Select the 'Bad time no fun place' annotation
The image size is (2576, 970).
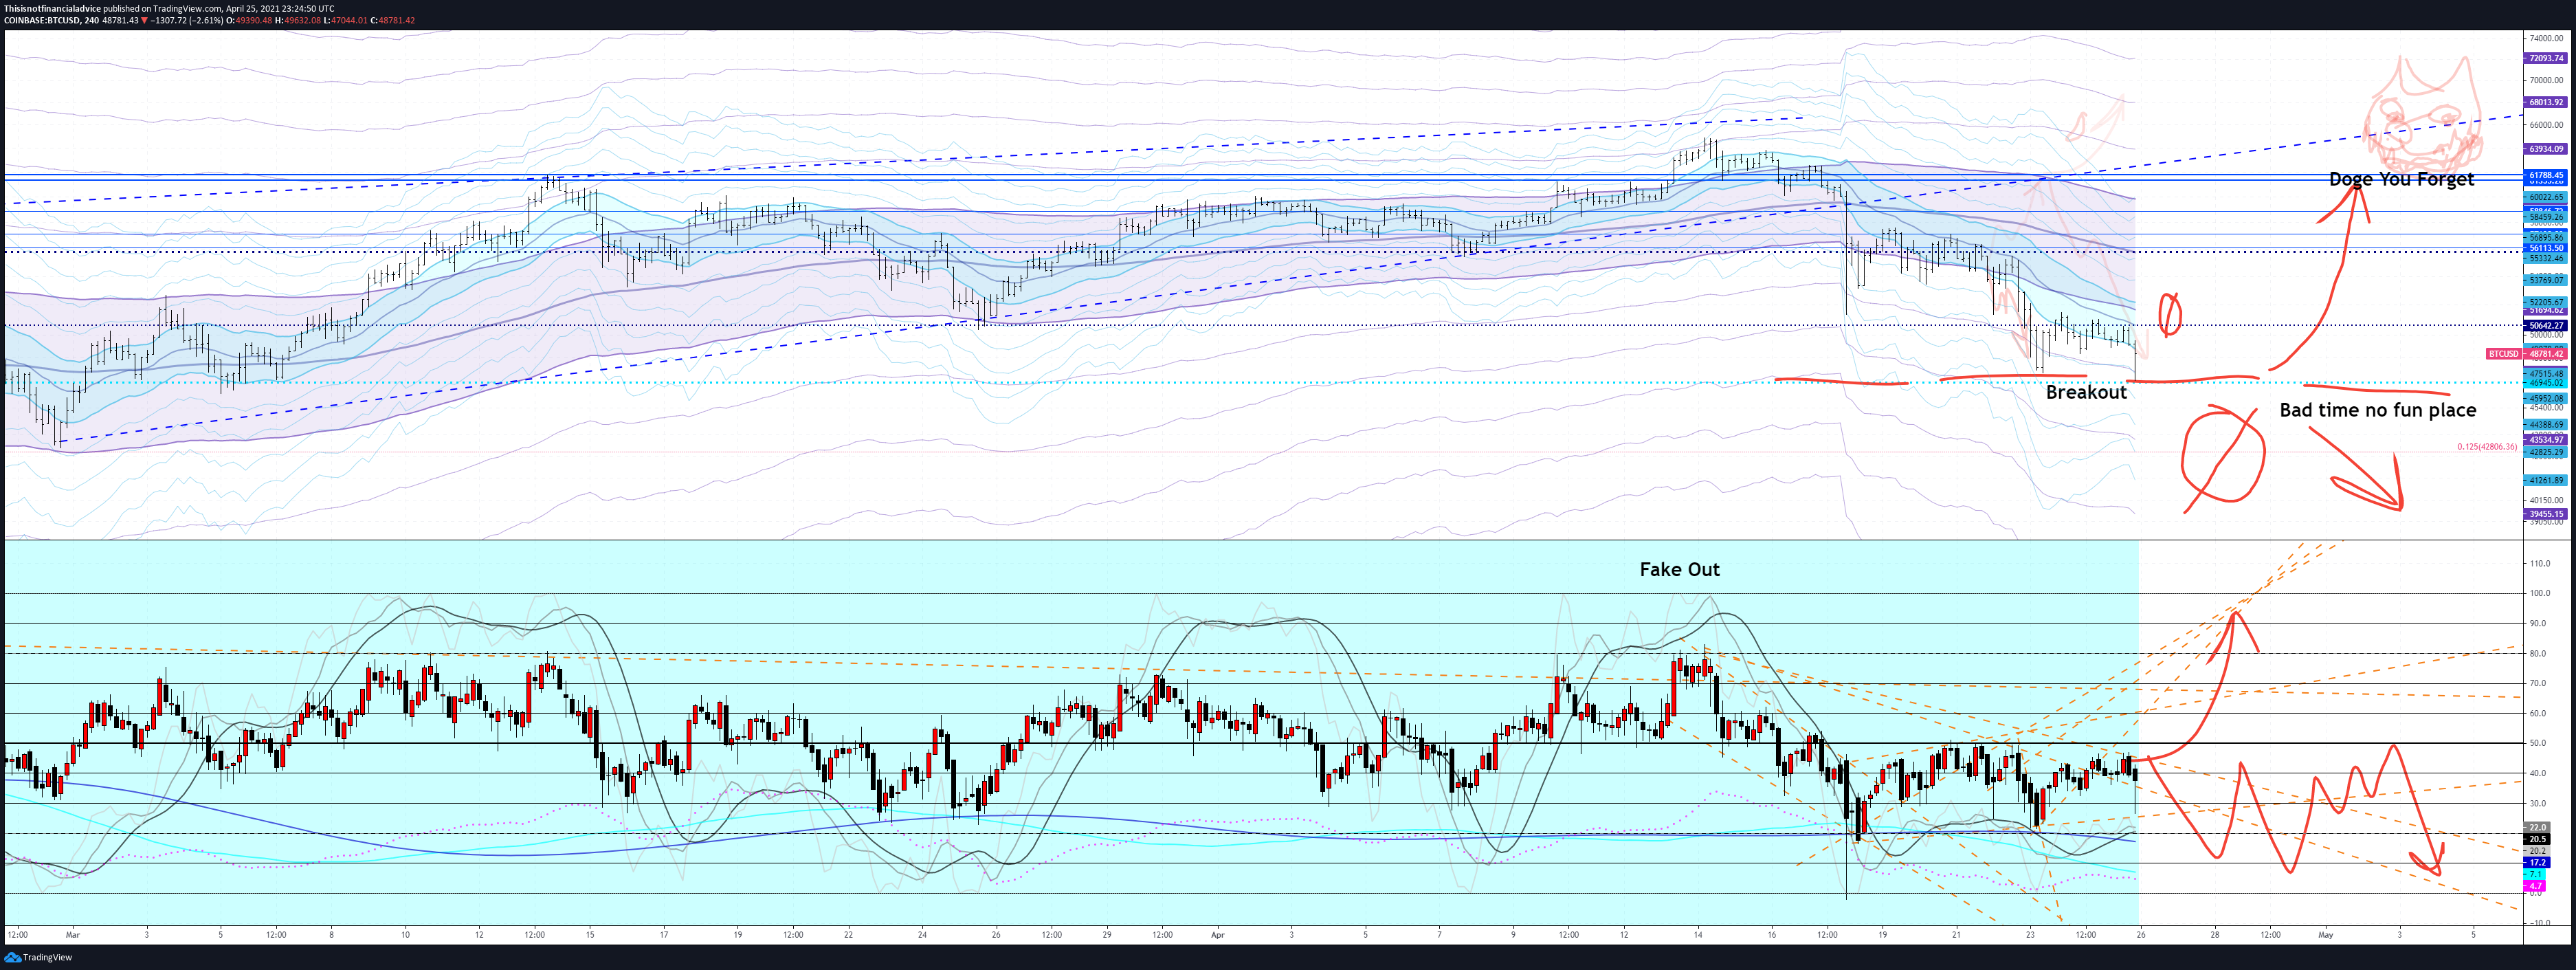click(2378, 410)
